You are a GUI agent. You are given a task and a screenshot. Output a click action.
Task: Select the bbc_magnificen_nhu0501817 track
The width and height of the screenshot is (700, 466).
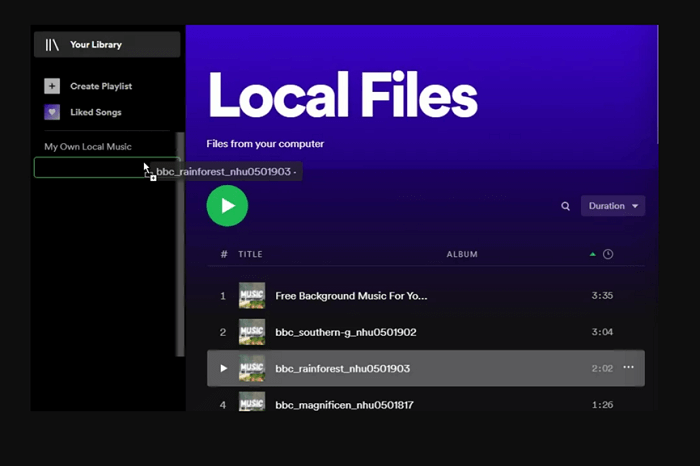344,405
